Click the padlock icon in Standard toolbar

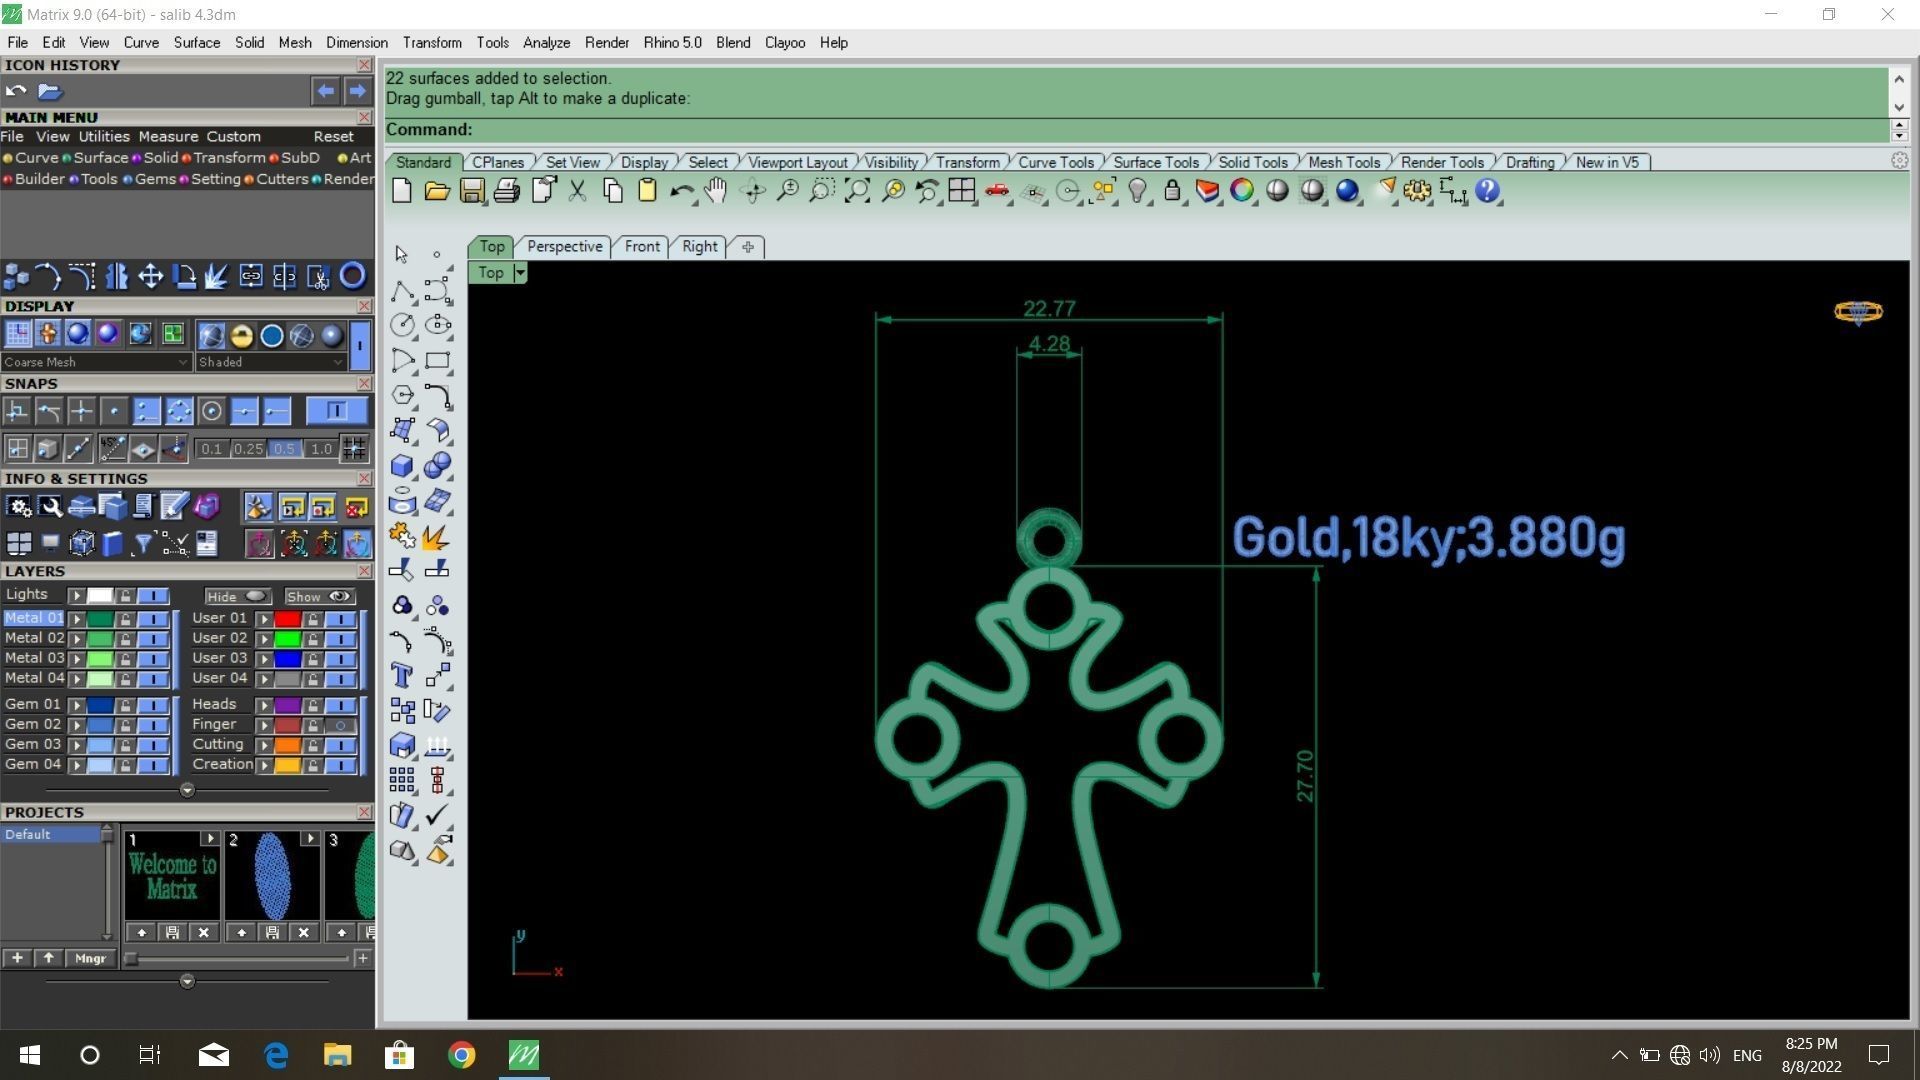coord(1172,191)
